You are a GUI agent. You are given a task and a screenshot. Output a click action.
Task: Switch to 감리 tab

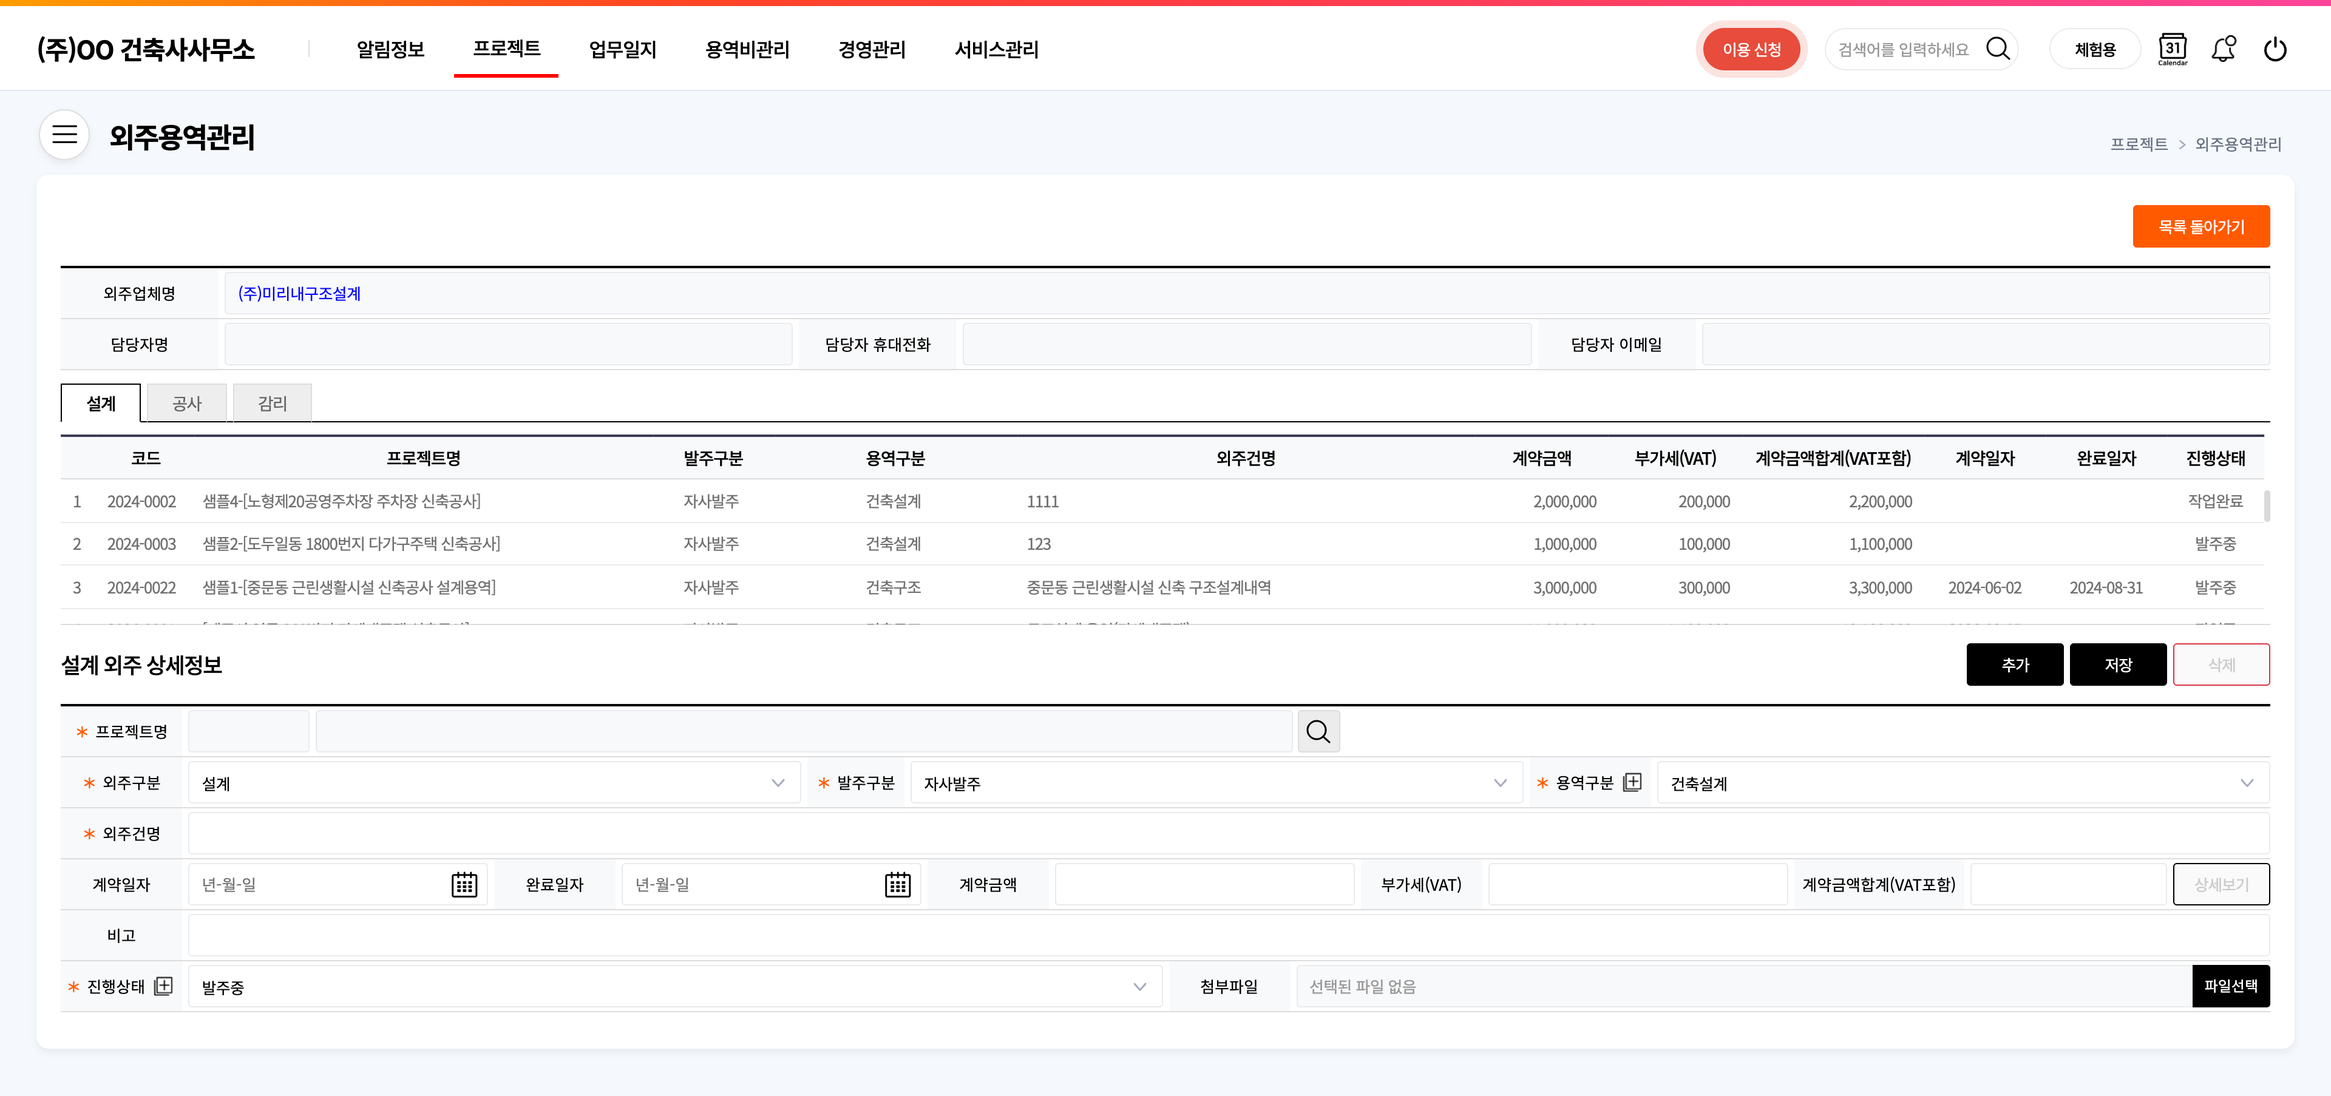272,403
